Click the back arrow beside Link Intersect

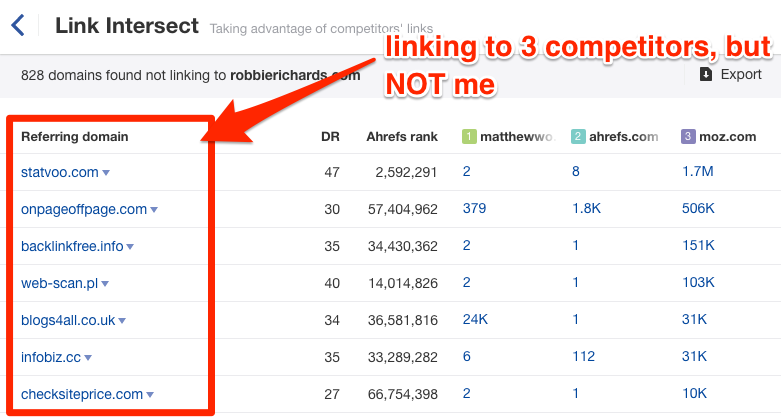click(17, 25)
